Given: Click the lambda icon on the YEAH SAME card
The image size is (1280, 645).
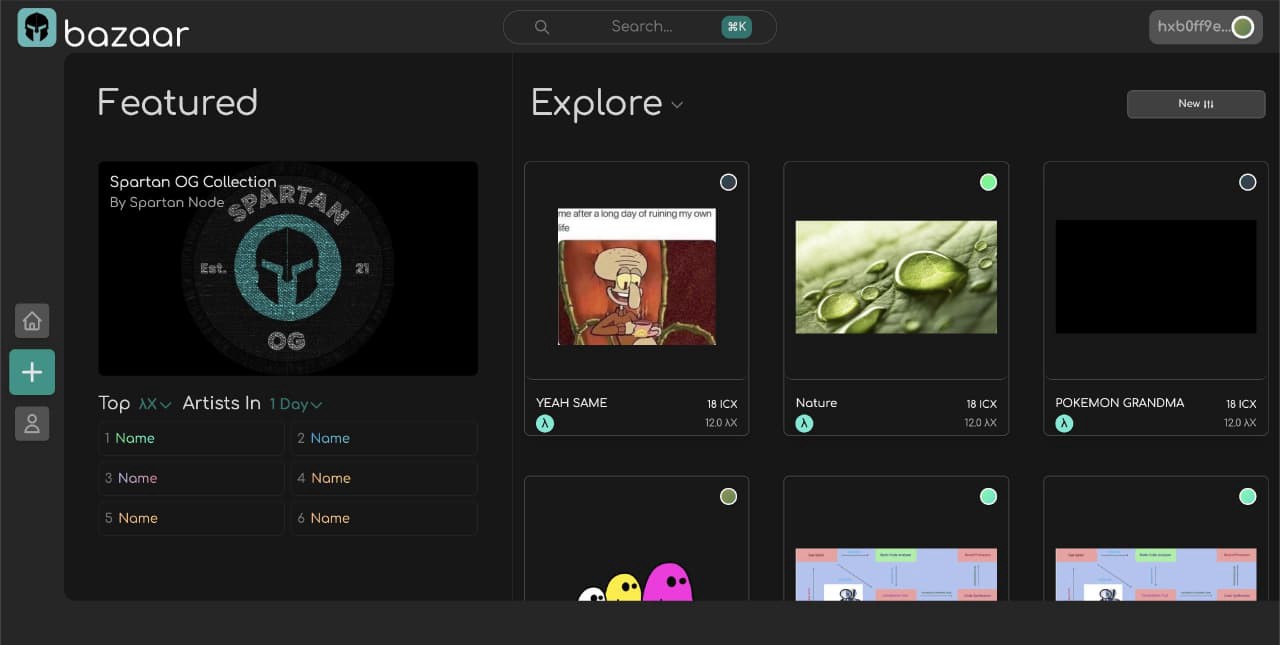Looking at the screenshot, I should [x=545, y=423].
